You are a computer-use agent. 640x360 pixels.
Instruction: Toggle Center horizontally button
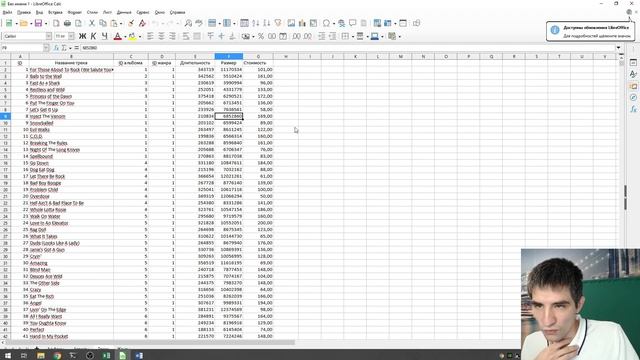[x=161, y=36]
